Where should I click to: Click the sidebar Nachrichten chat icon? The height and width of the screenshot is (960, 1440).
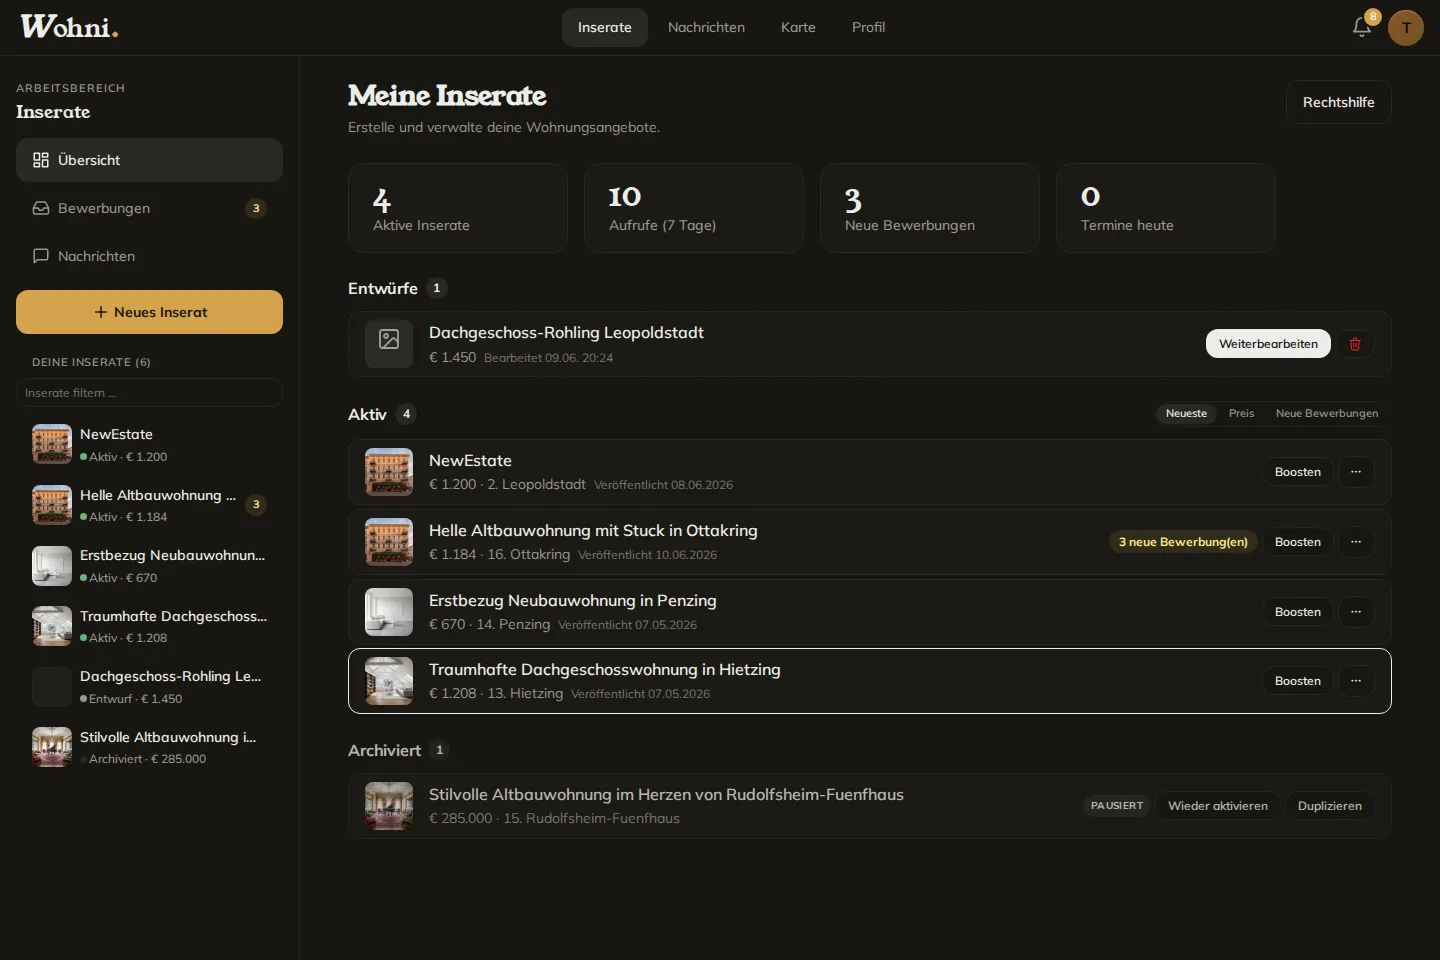click(41, 256)
